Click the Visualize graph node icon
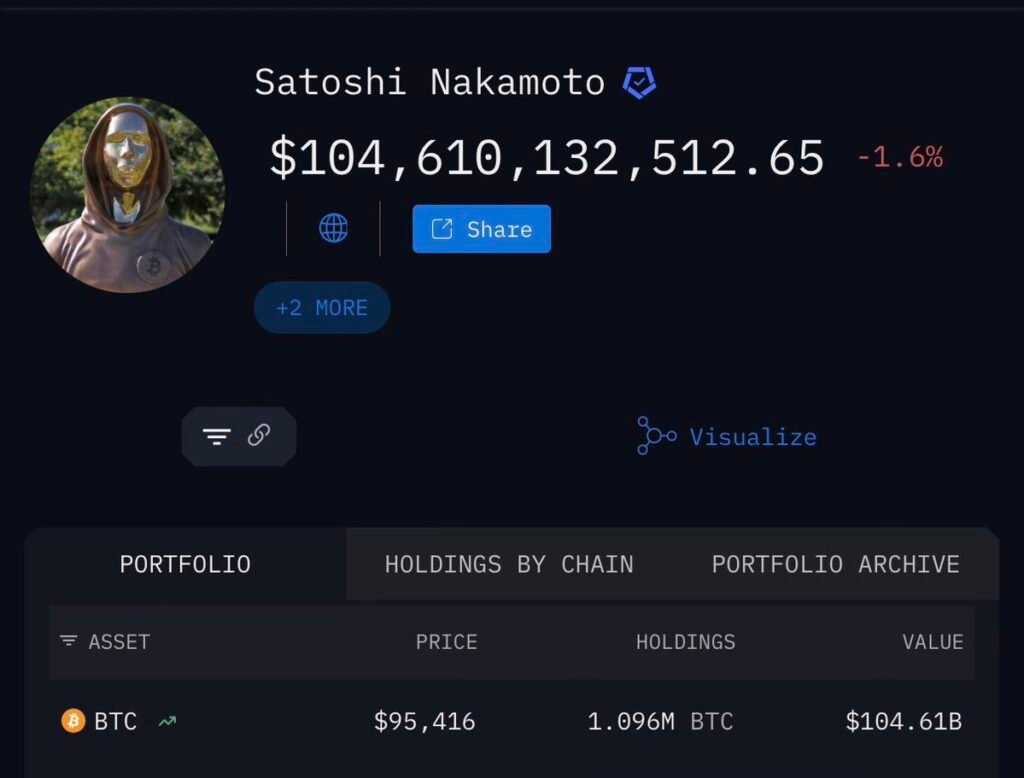 (x=656, y=436)
